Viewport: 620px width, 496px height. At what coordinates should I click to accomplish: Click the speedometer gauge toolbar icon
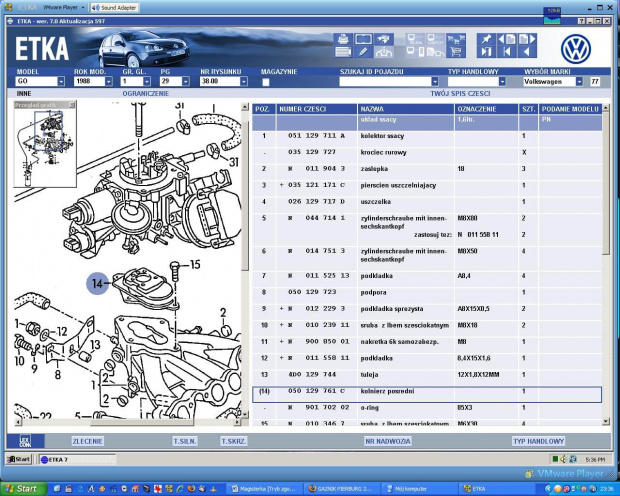tap(383, 52)
